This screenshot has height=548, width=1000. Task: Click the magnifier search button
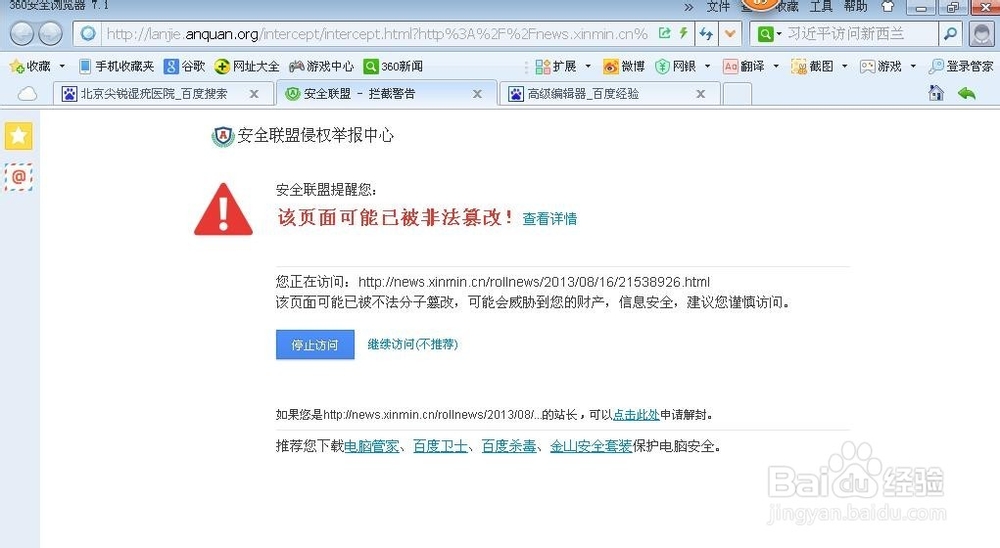(950, 34)
